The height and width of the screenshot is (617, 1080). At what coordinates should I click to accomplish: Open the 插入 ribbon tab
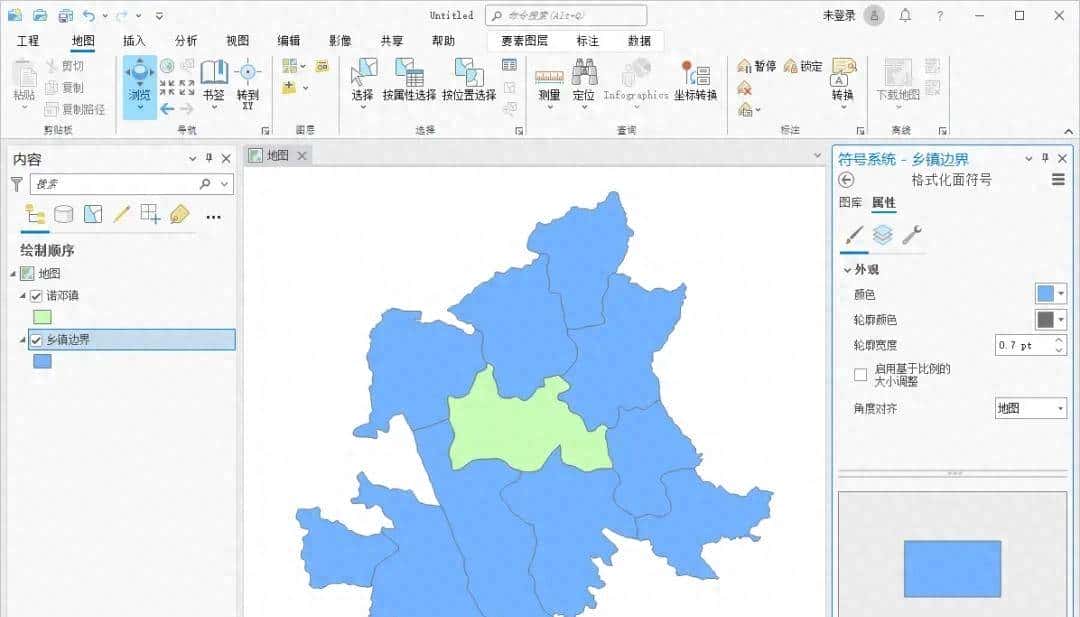(x=134, y=41)
